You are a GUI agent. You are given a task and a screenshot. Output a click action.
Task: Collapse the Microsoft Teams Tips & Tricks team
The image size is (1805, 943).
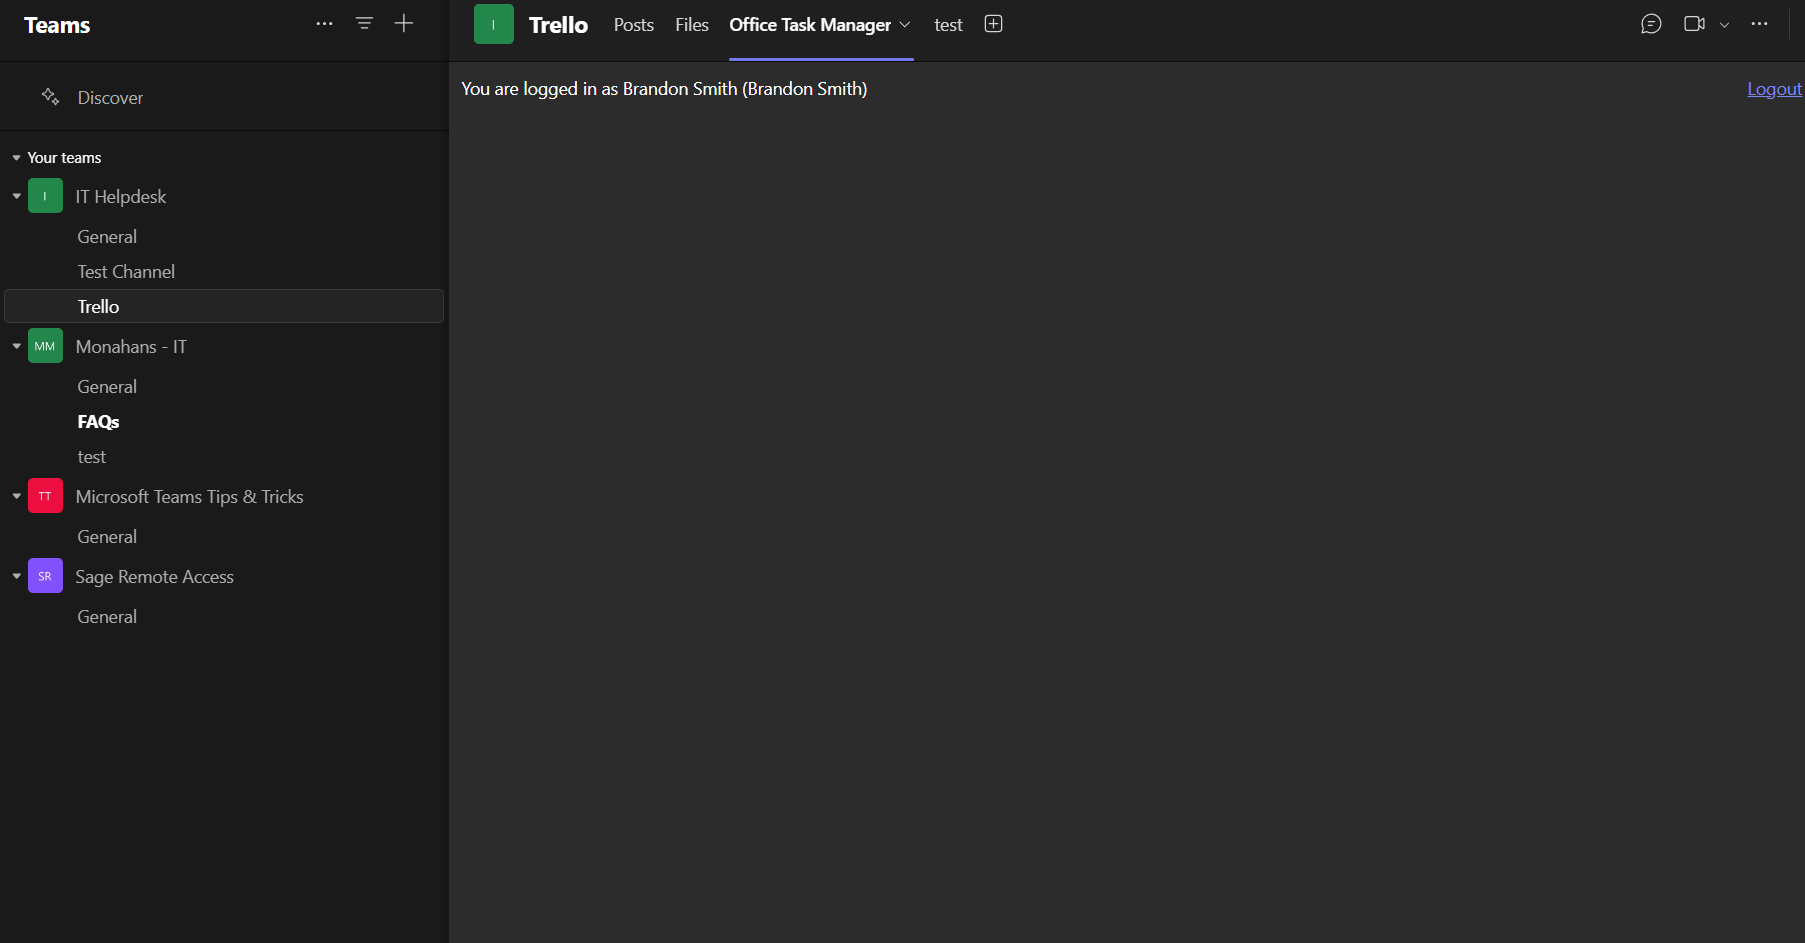click(x=16, y=496)
